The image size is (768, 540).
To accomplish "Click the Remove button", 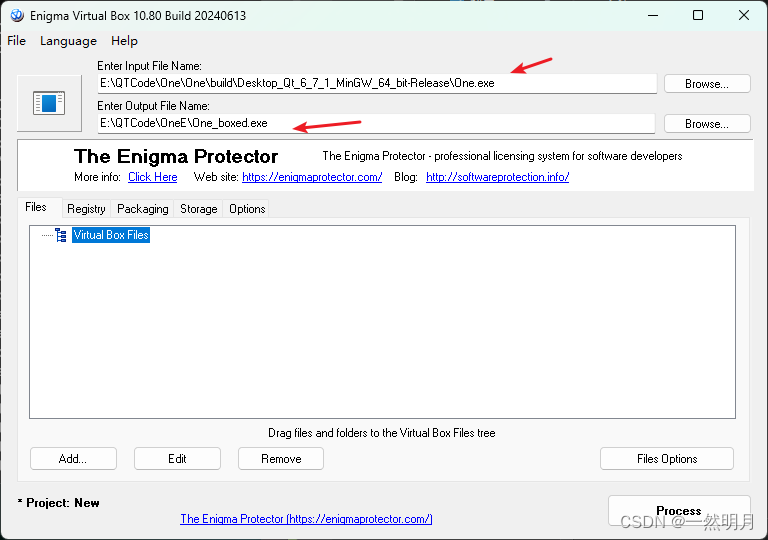I will pyautogui.click(x=281, y=459).
